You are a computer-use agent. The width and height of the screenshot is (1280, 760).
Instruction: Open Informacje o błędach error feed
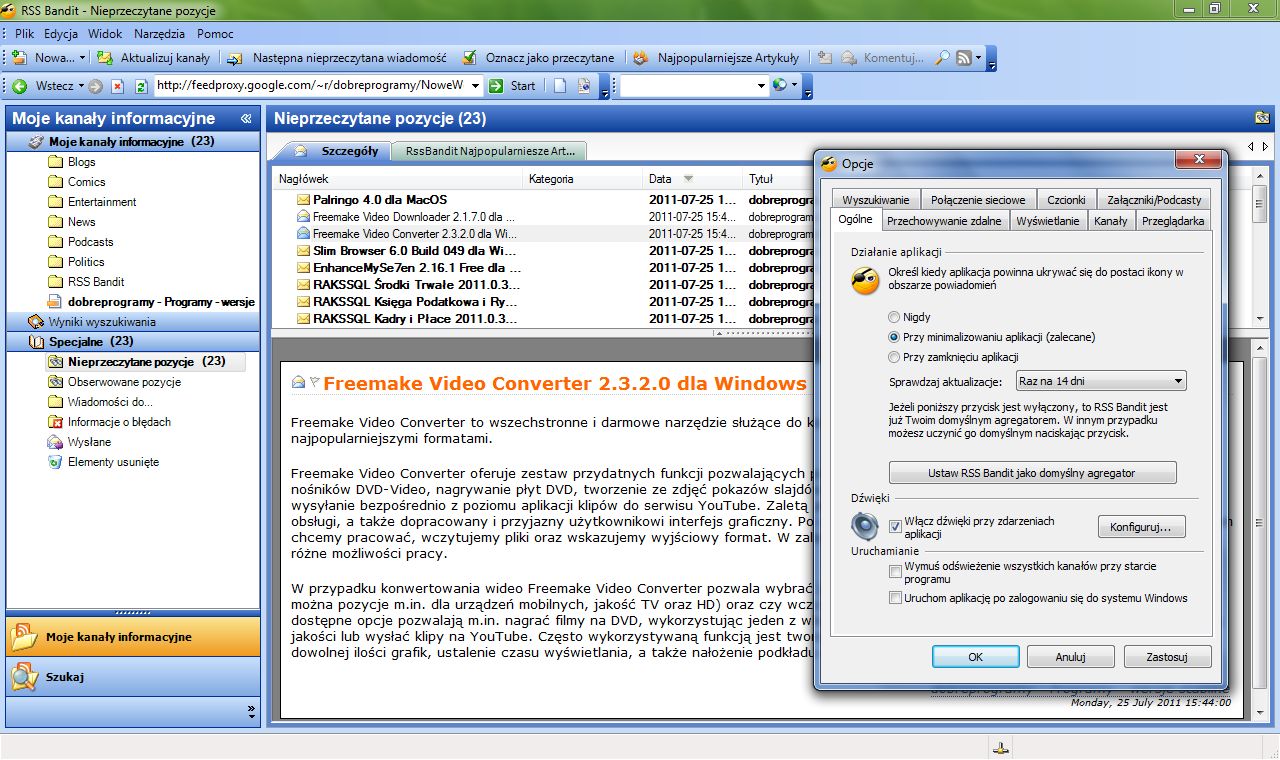(x=109, y=422)
